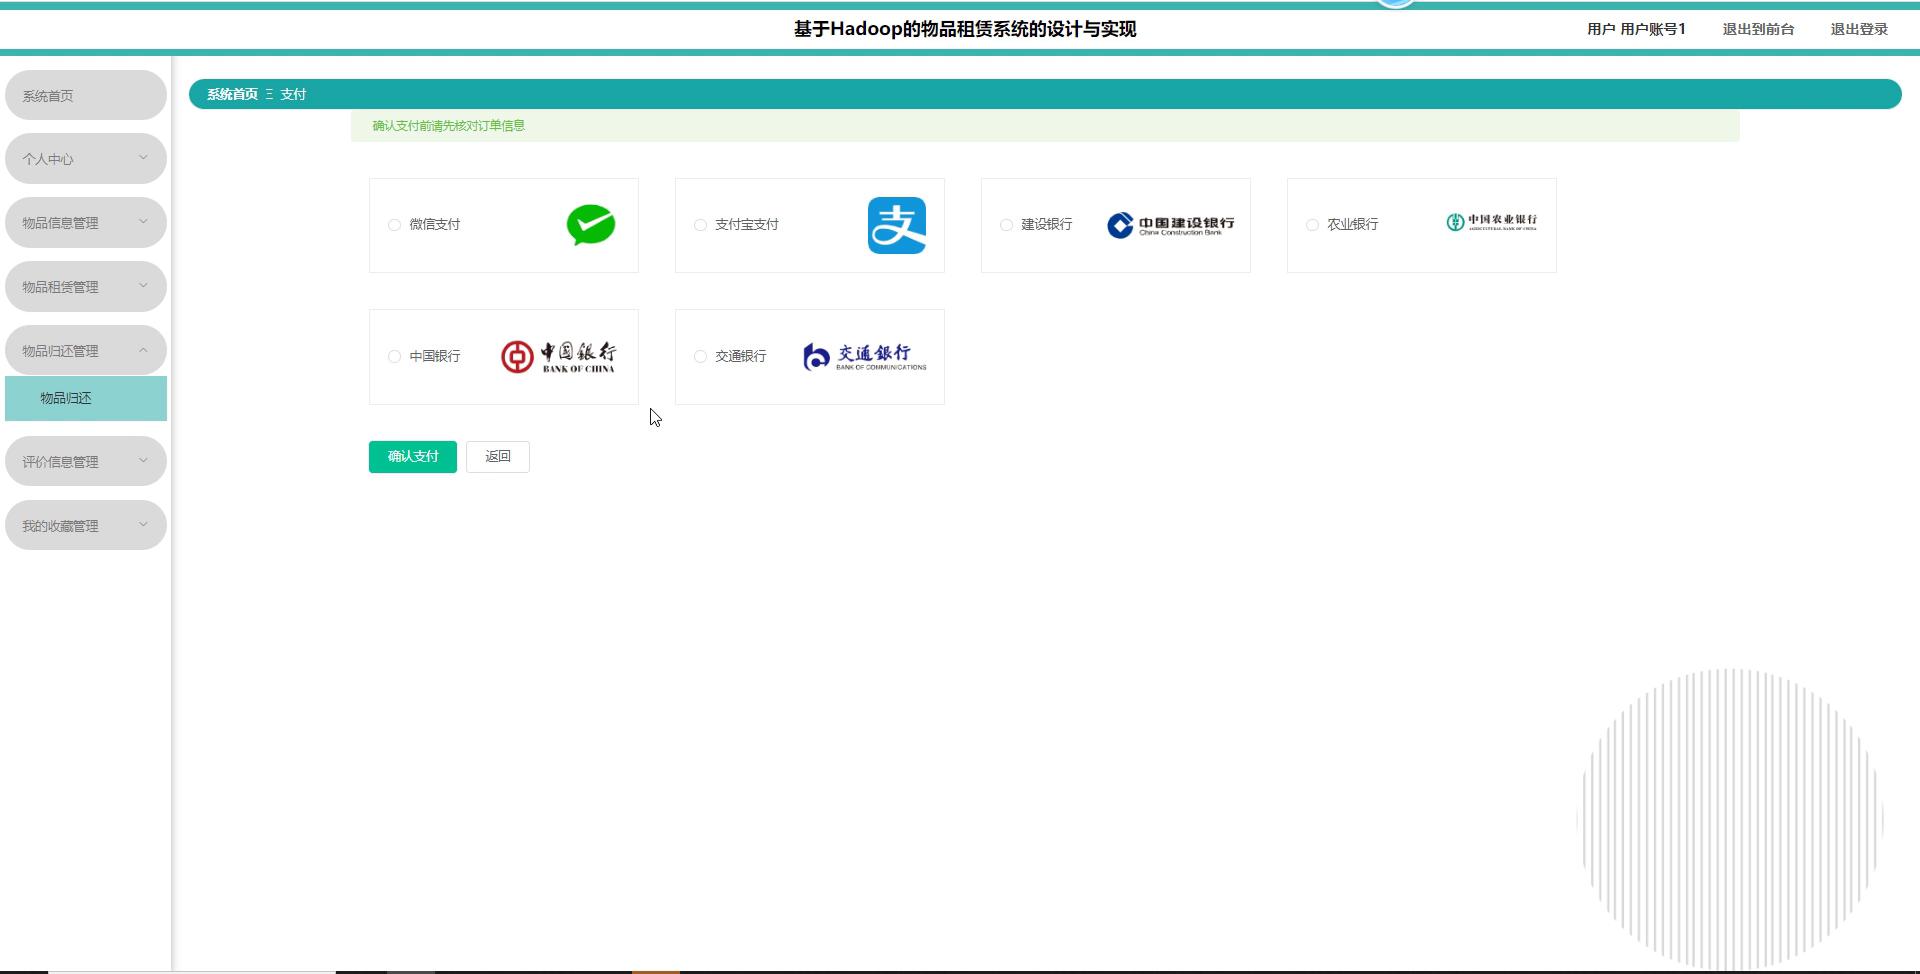1920x974 pixels.
Task: Click 系统首页 in the breadcrumb
Action: point(232,94)
